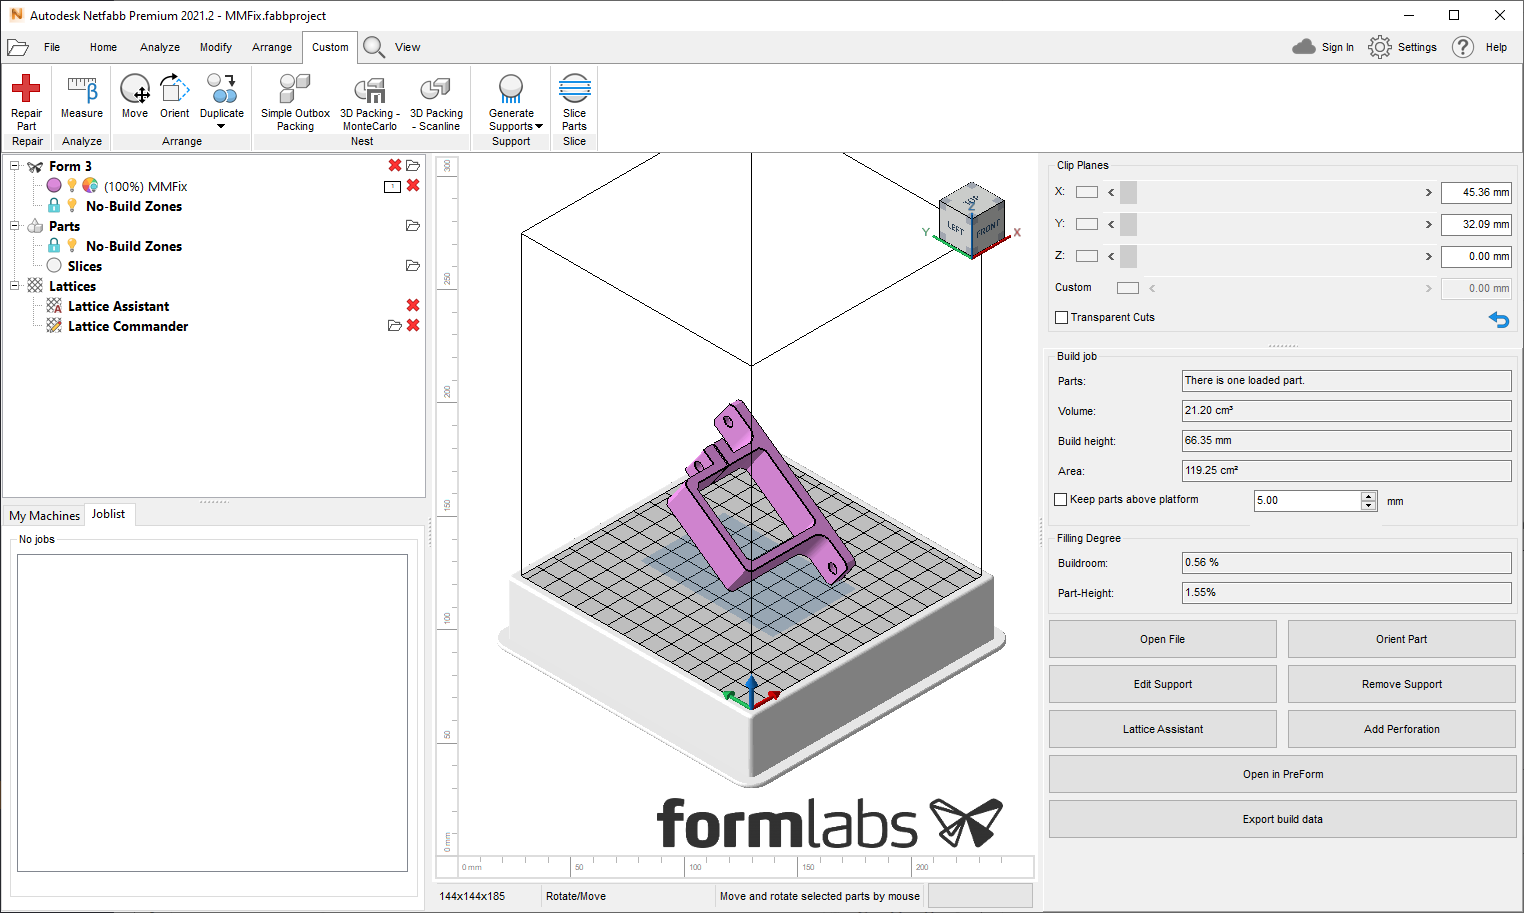This screenshot has height=913, width=1524.
Task: Click the folder icon on Lattice Commander row
Action: (x=395, y=326)
